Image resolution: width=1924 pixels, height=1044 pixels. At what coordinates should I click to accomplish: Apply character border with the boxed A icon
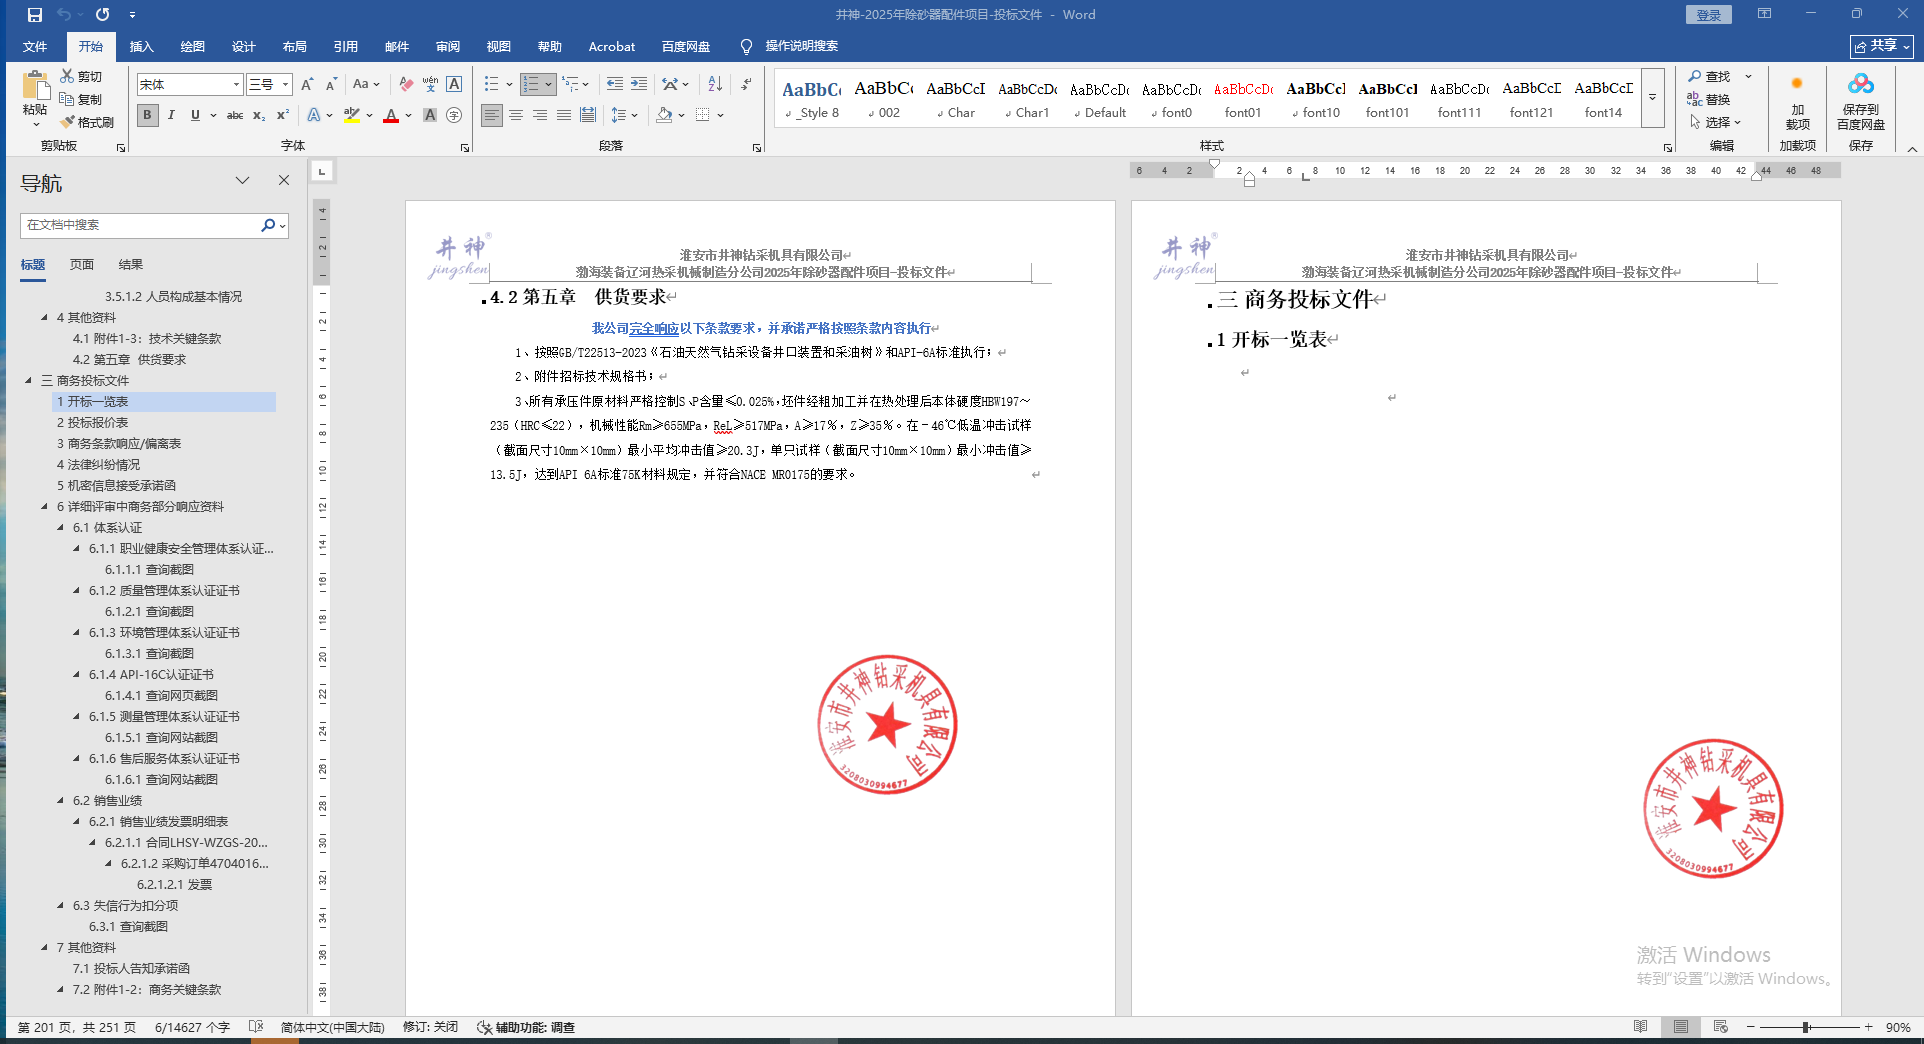coord(454,84)
